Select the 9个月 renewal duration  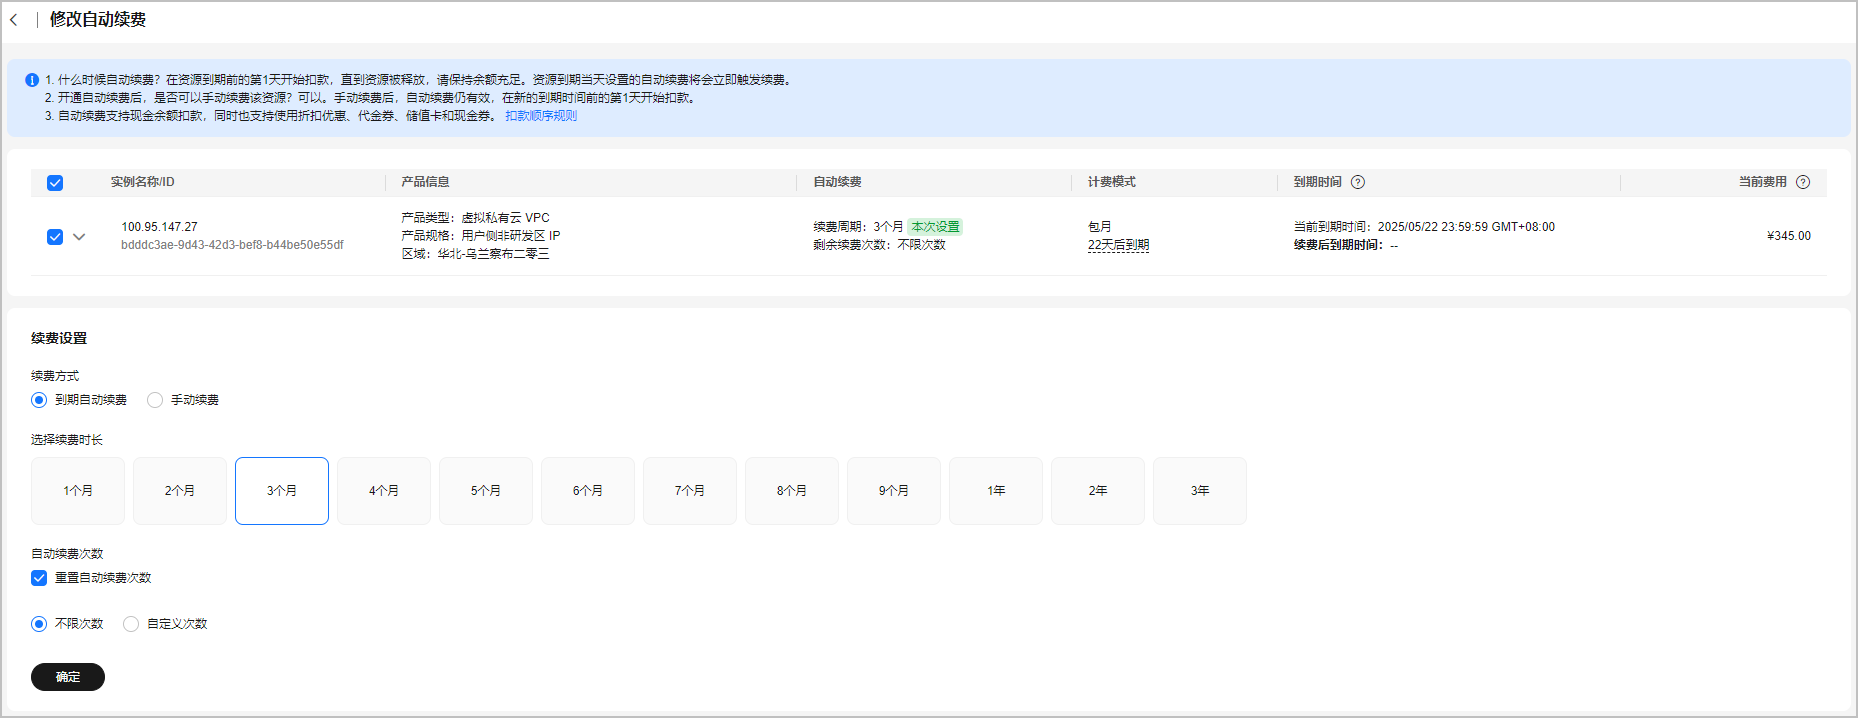click(894, 491)
